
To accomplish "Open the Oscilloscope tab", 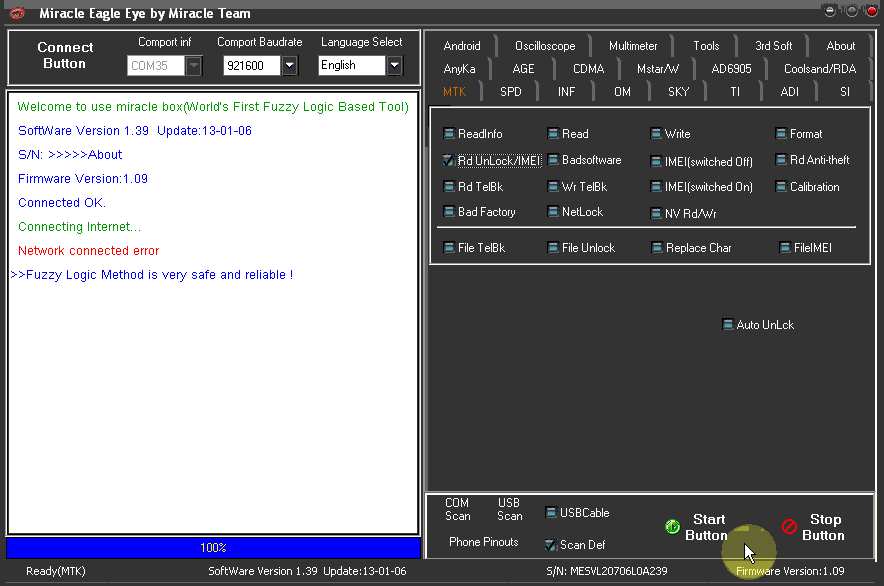I will coord(545,46).
